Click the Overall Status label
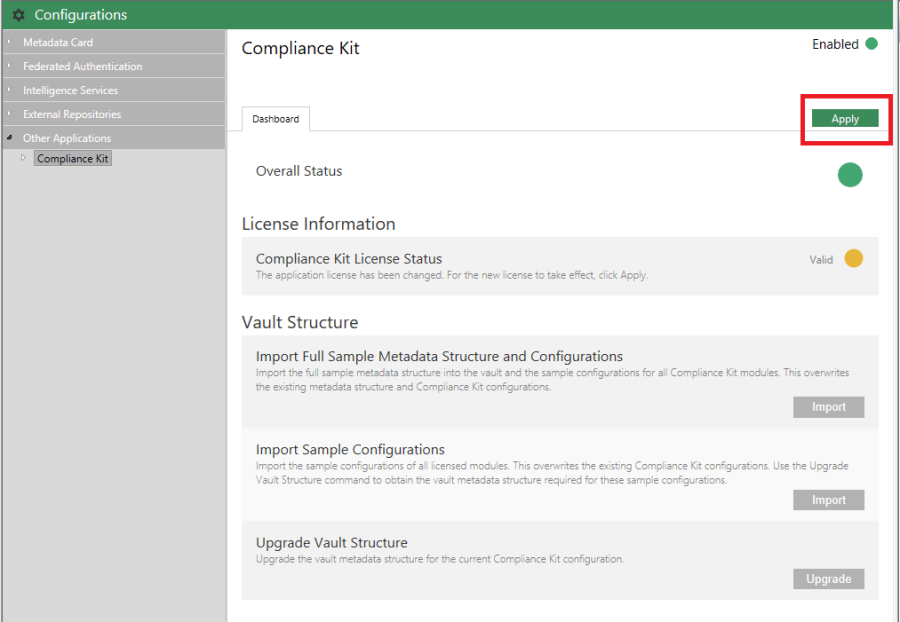Viewport: 900px width, 622px height. coord(299,171)
